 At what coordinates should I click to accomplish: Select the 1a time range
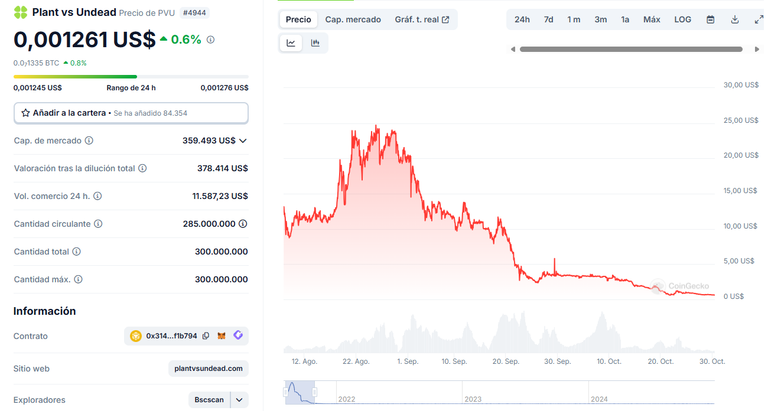(625, 20)
